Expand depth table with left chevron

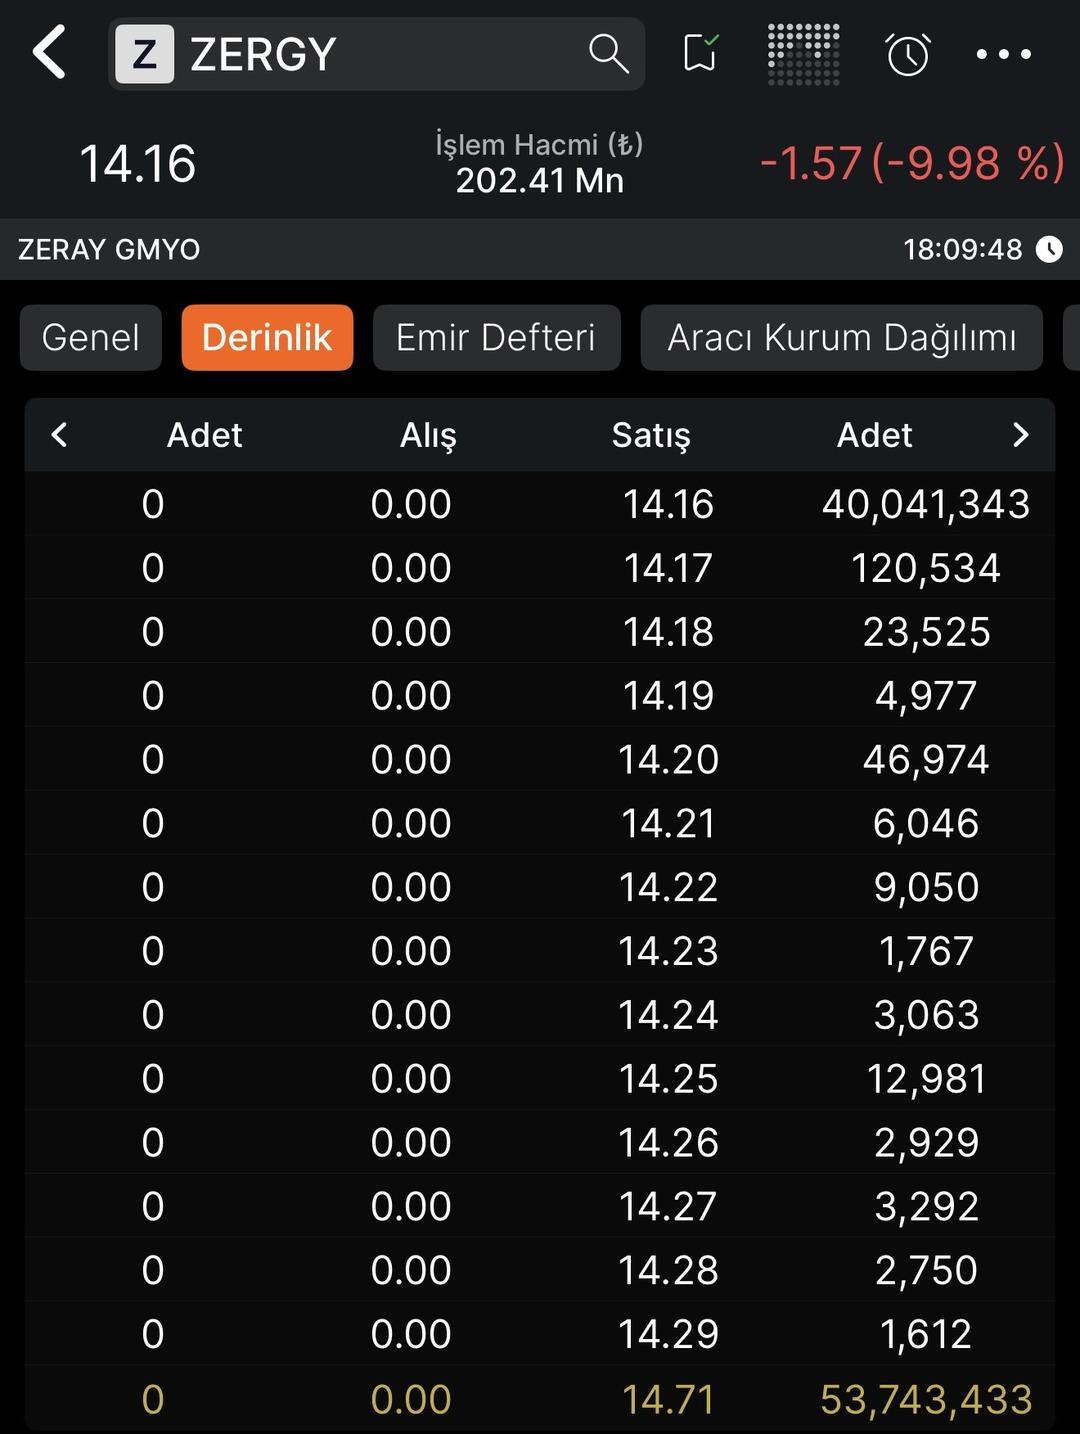[60, 435]
